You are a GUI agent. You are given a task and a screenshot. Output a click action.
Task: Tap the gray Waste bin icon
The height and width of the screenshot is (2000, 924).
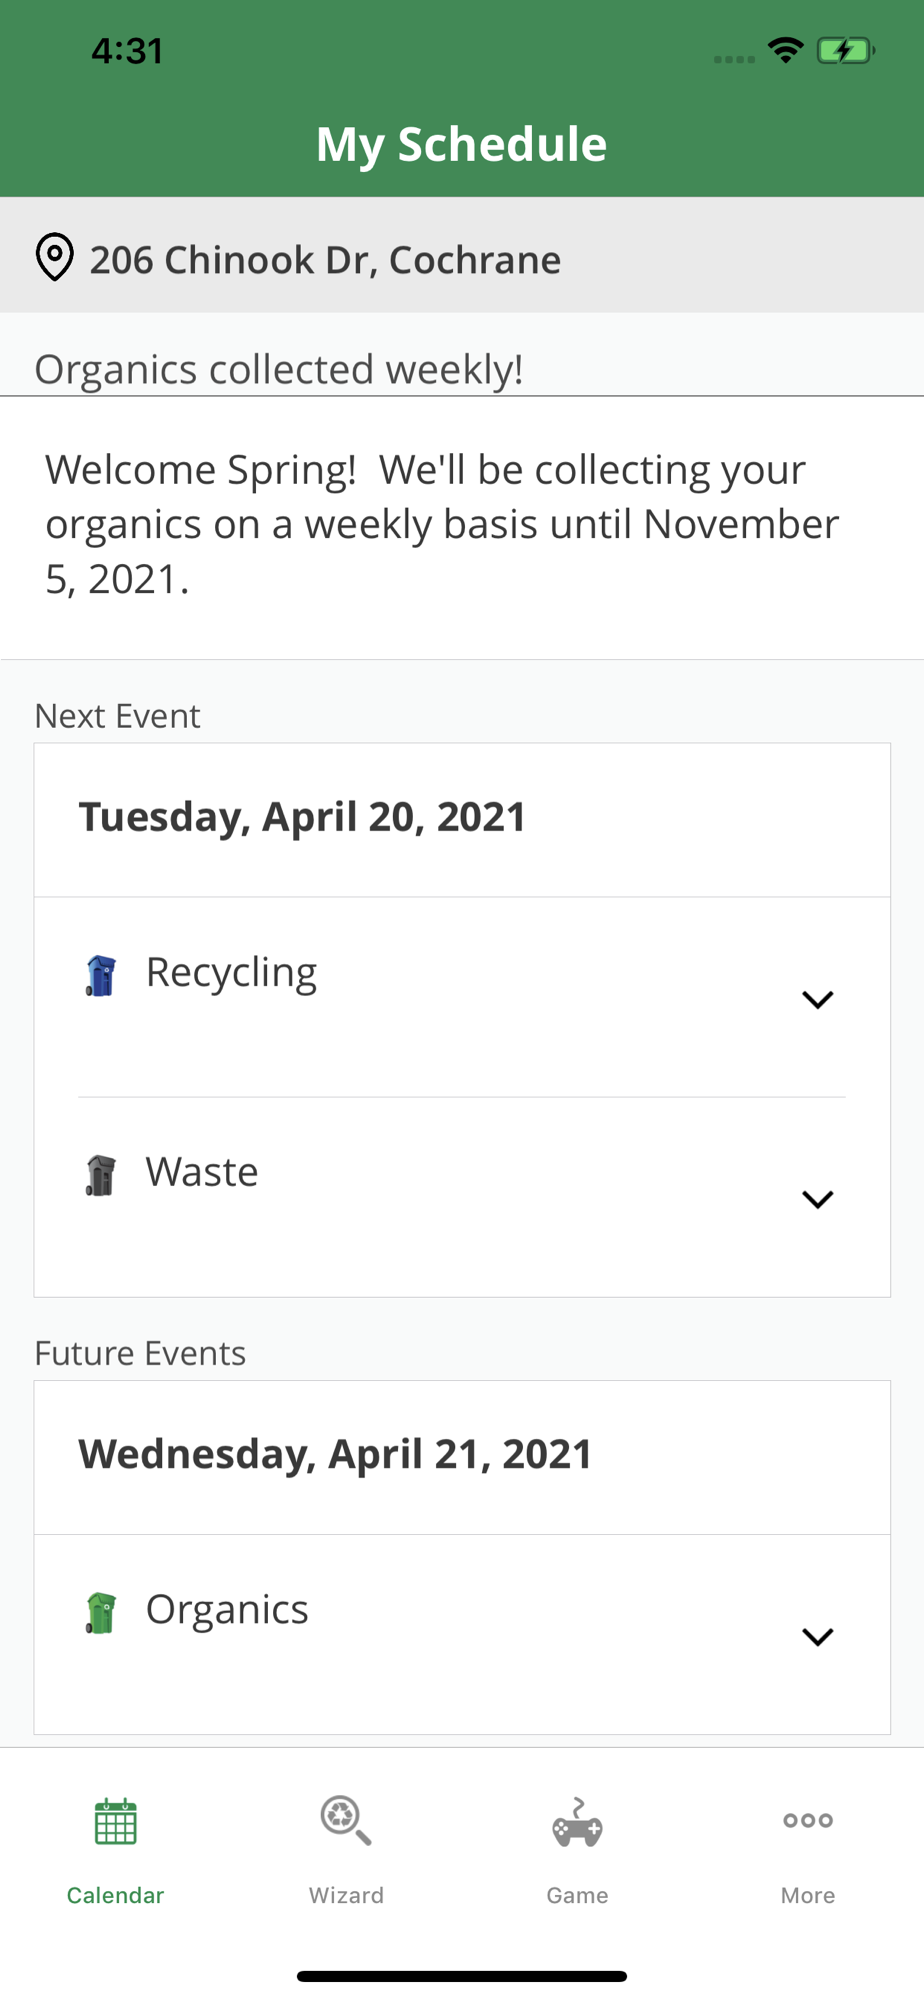pos(101,1175)
